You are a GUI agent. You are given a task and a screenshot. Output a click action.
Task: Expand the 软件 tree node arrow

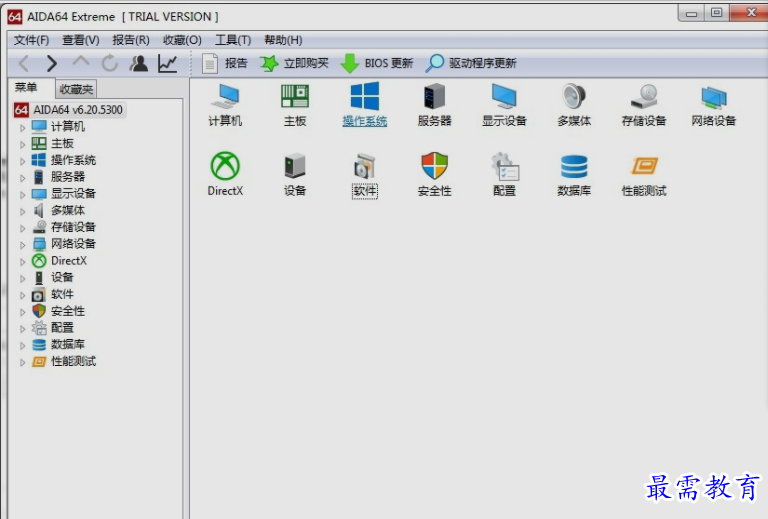[x=23, y=295]
